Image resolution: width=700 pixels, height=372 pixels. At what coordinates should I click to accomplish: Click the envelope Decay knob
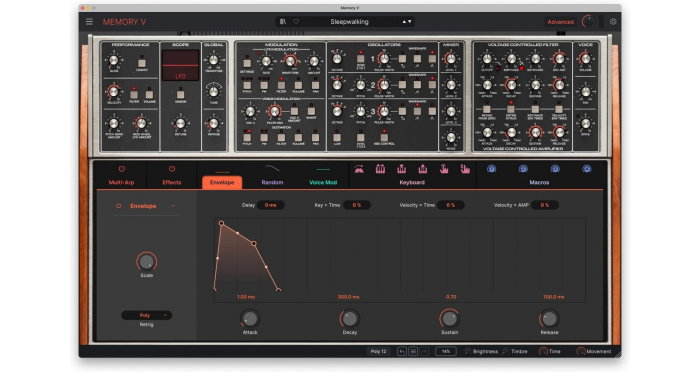coord(350,318)
